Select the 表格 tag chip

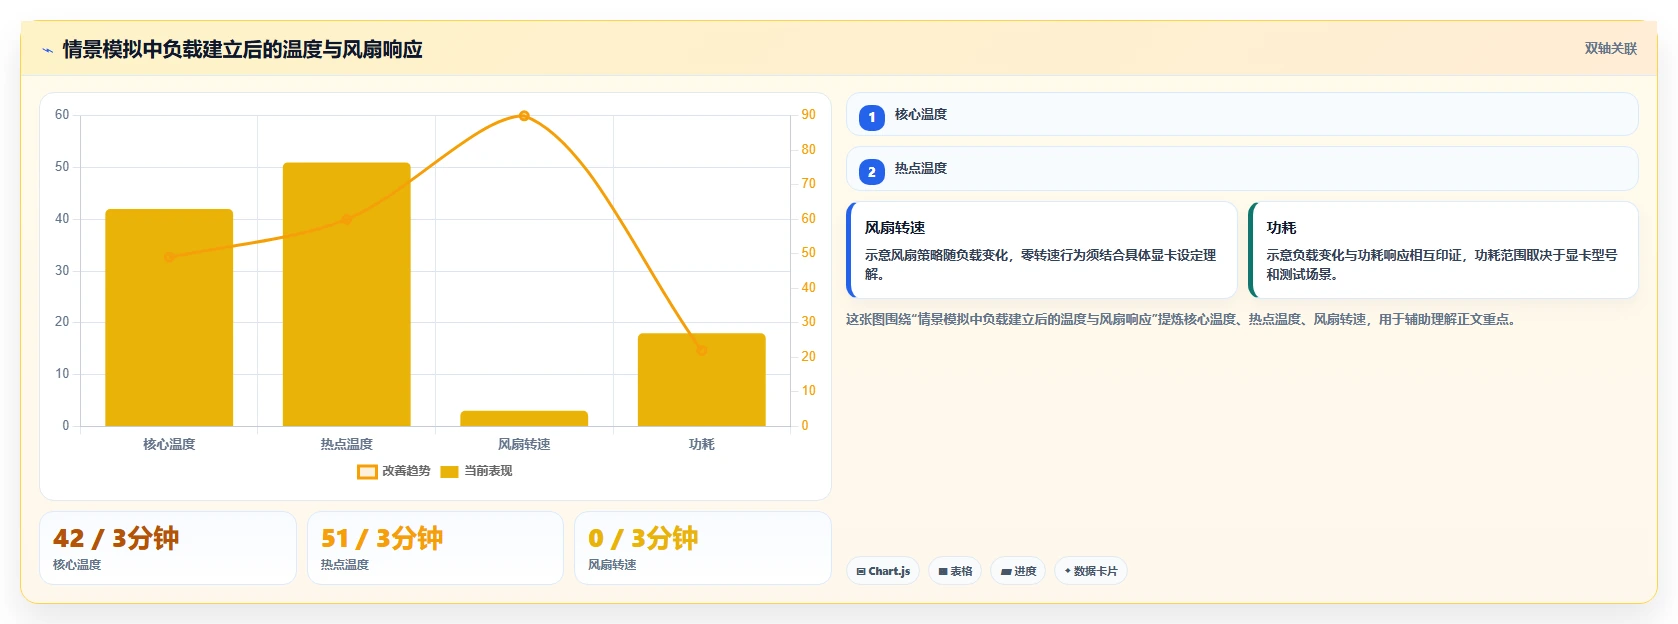tap(956, 571)
